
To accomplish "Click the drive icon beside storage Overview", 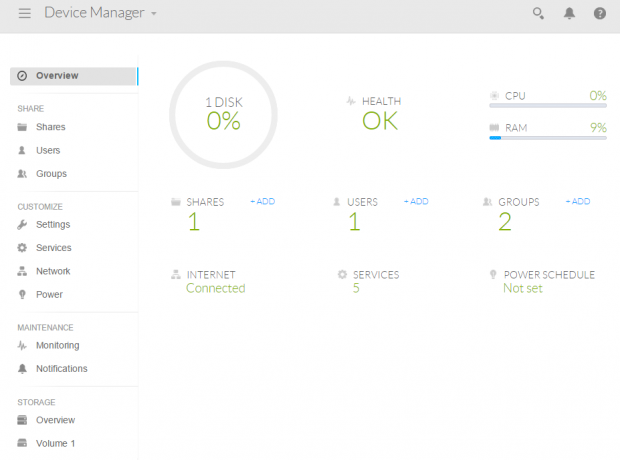I will pyautogui.click(x=22, y=420).
